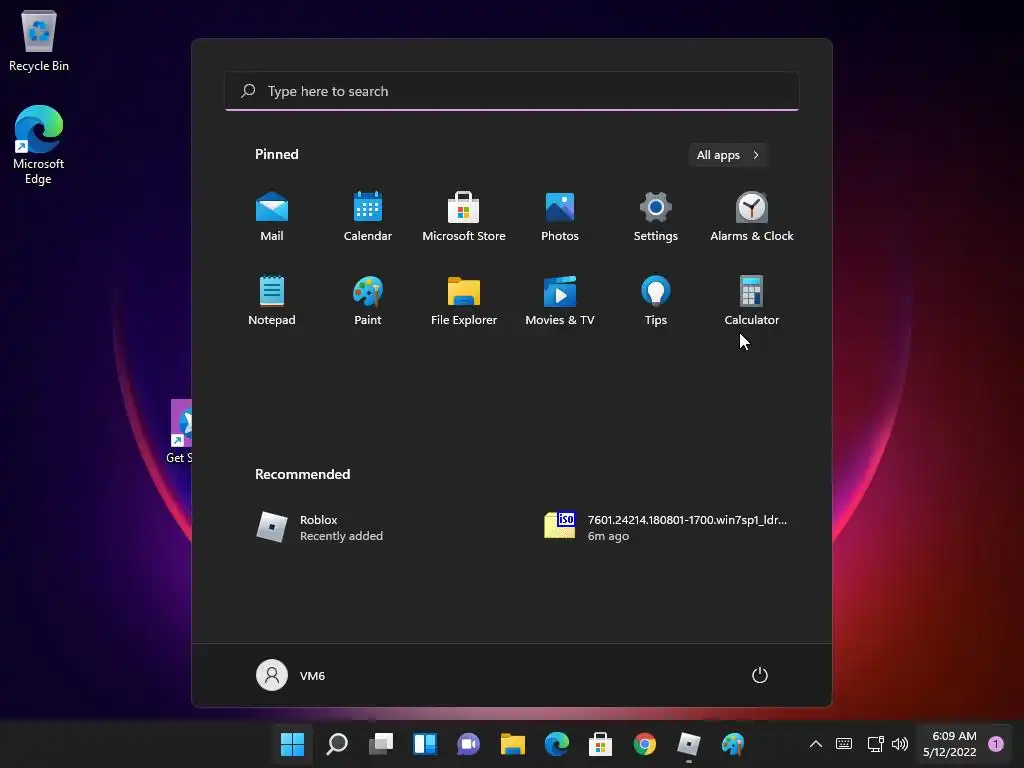
Task: Click the volume speaker tray icon
Action: 900,744
